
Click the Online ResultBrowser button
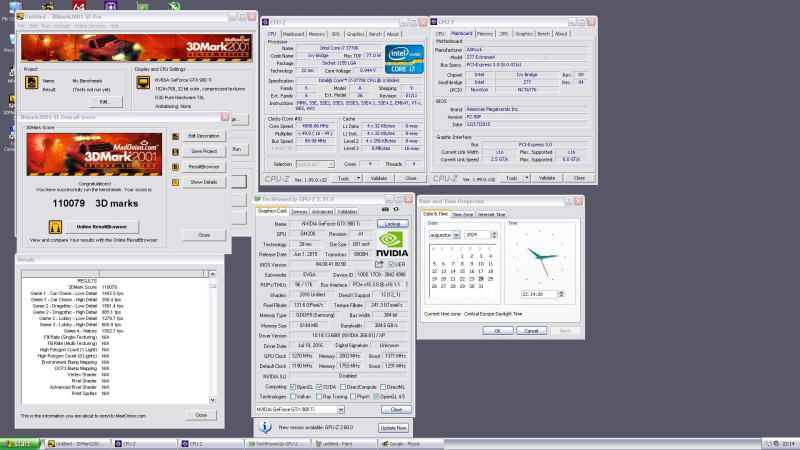(x=102, y=227)
